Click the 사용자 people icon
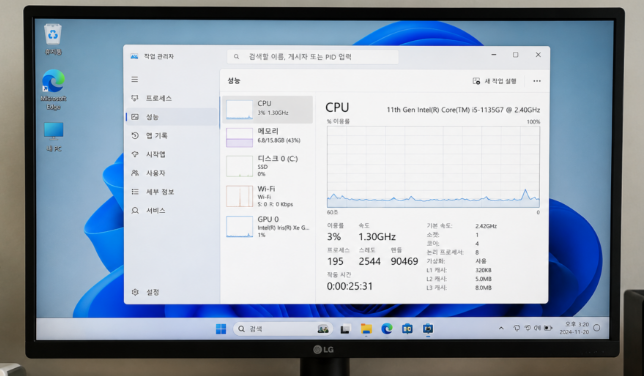Screen dimensions: 644x376 (135, 173)
